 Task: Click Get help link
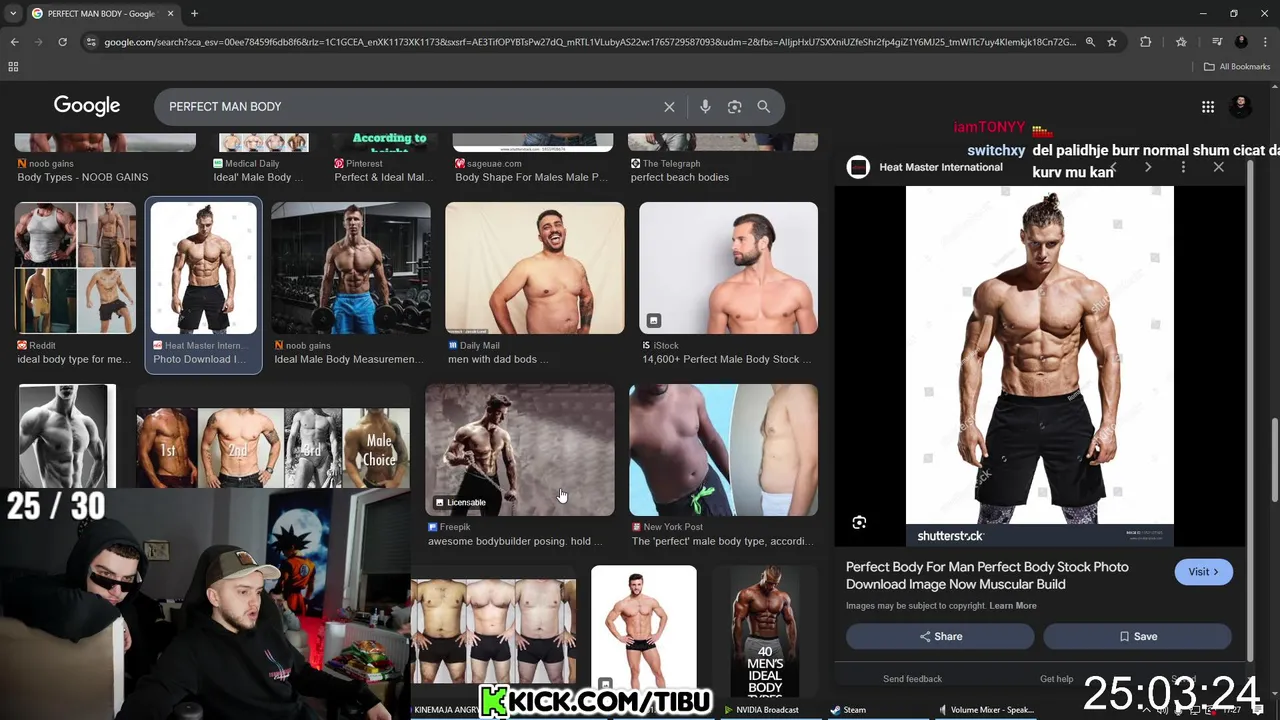[x=1056, y=679]
